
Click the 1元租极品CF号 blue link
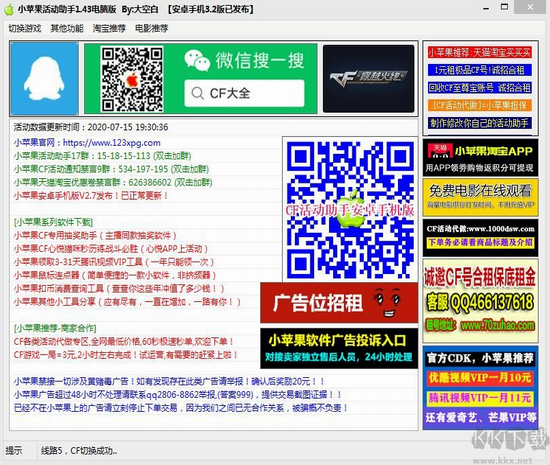pos(479,70)
